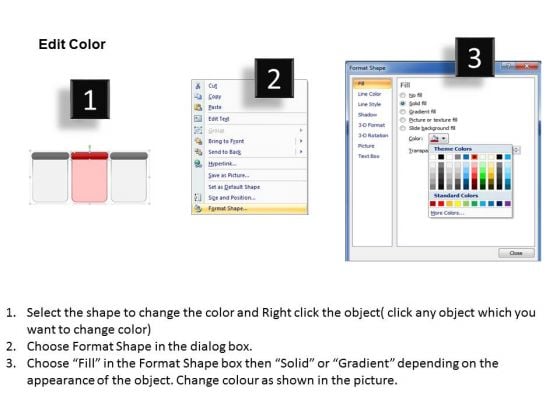Expand the Bring to Front submenu arrow
The height and width of the screenshot is (420, 560).
point(301,141)
